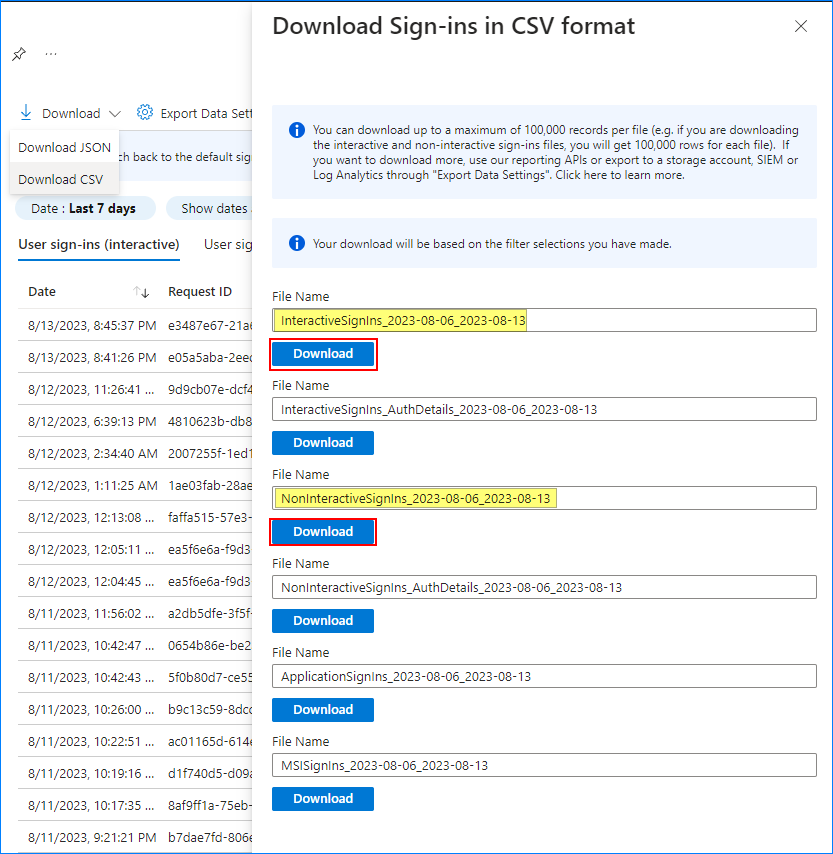Click the Show dates filter pill

[x=210, y=209]
